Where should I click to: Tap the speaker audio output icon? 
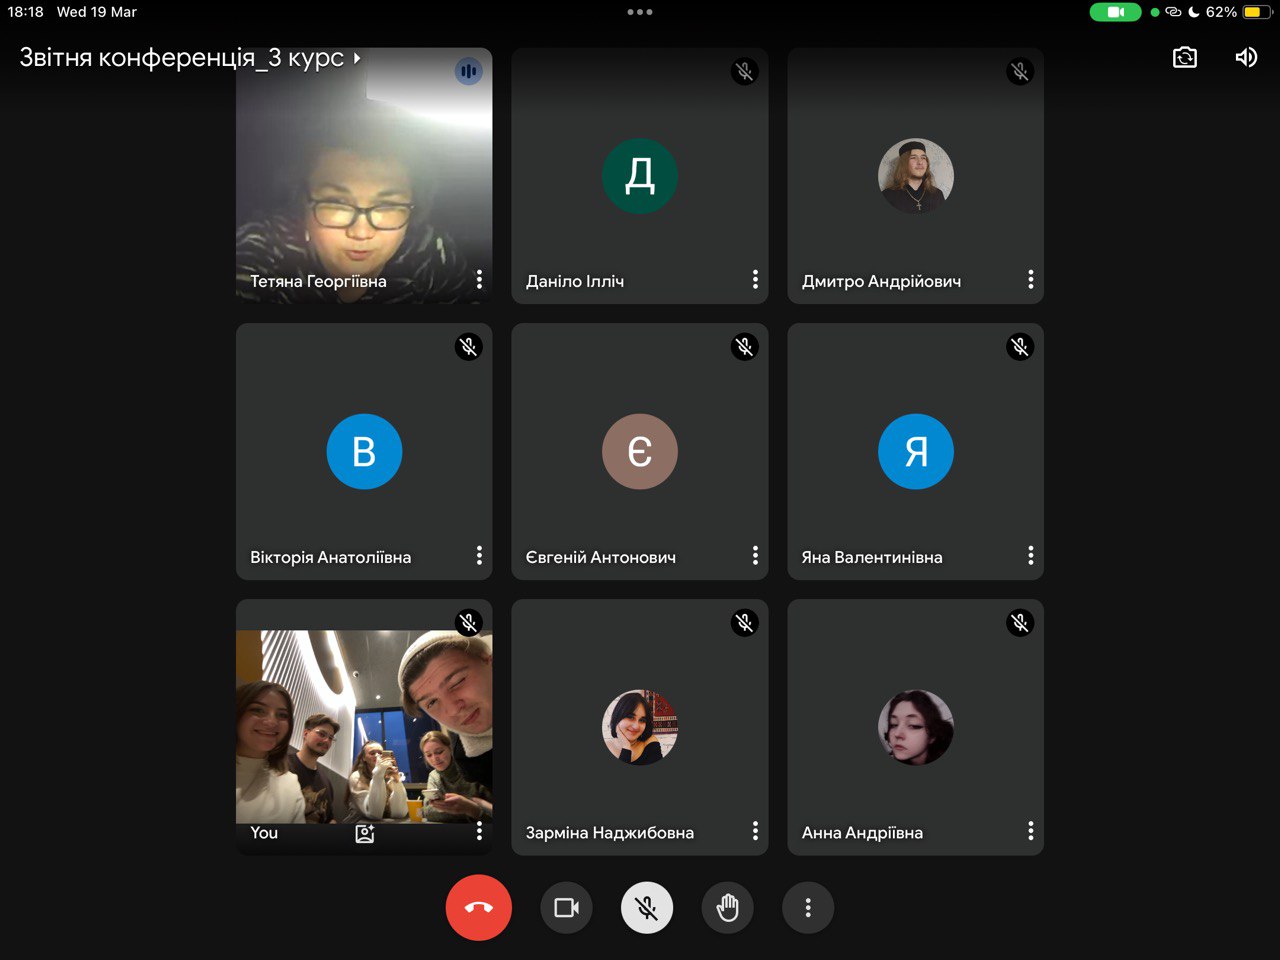point(1246,57)
